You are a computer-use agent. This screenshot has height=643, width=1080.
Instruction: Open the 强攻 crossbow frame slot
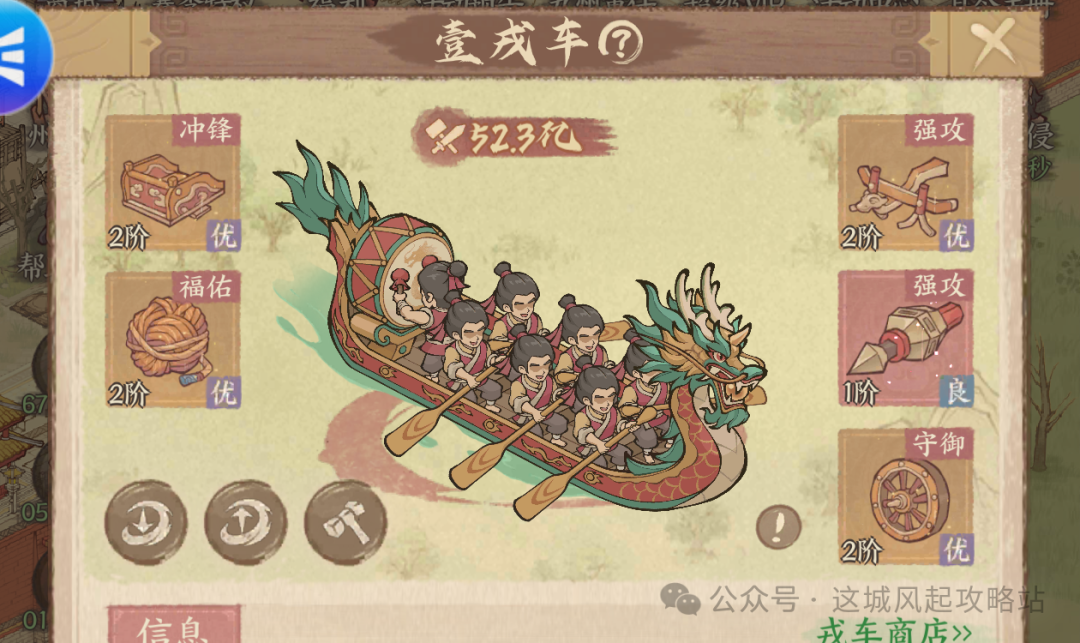coord(905,182)
